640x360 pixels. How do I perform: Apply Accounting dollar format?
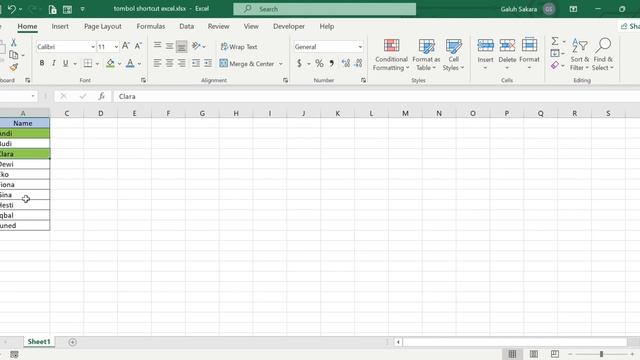(299, 64)
